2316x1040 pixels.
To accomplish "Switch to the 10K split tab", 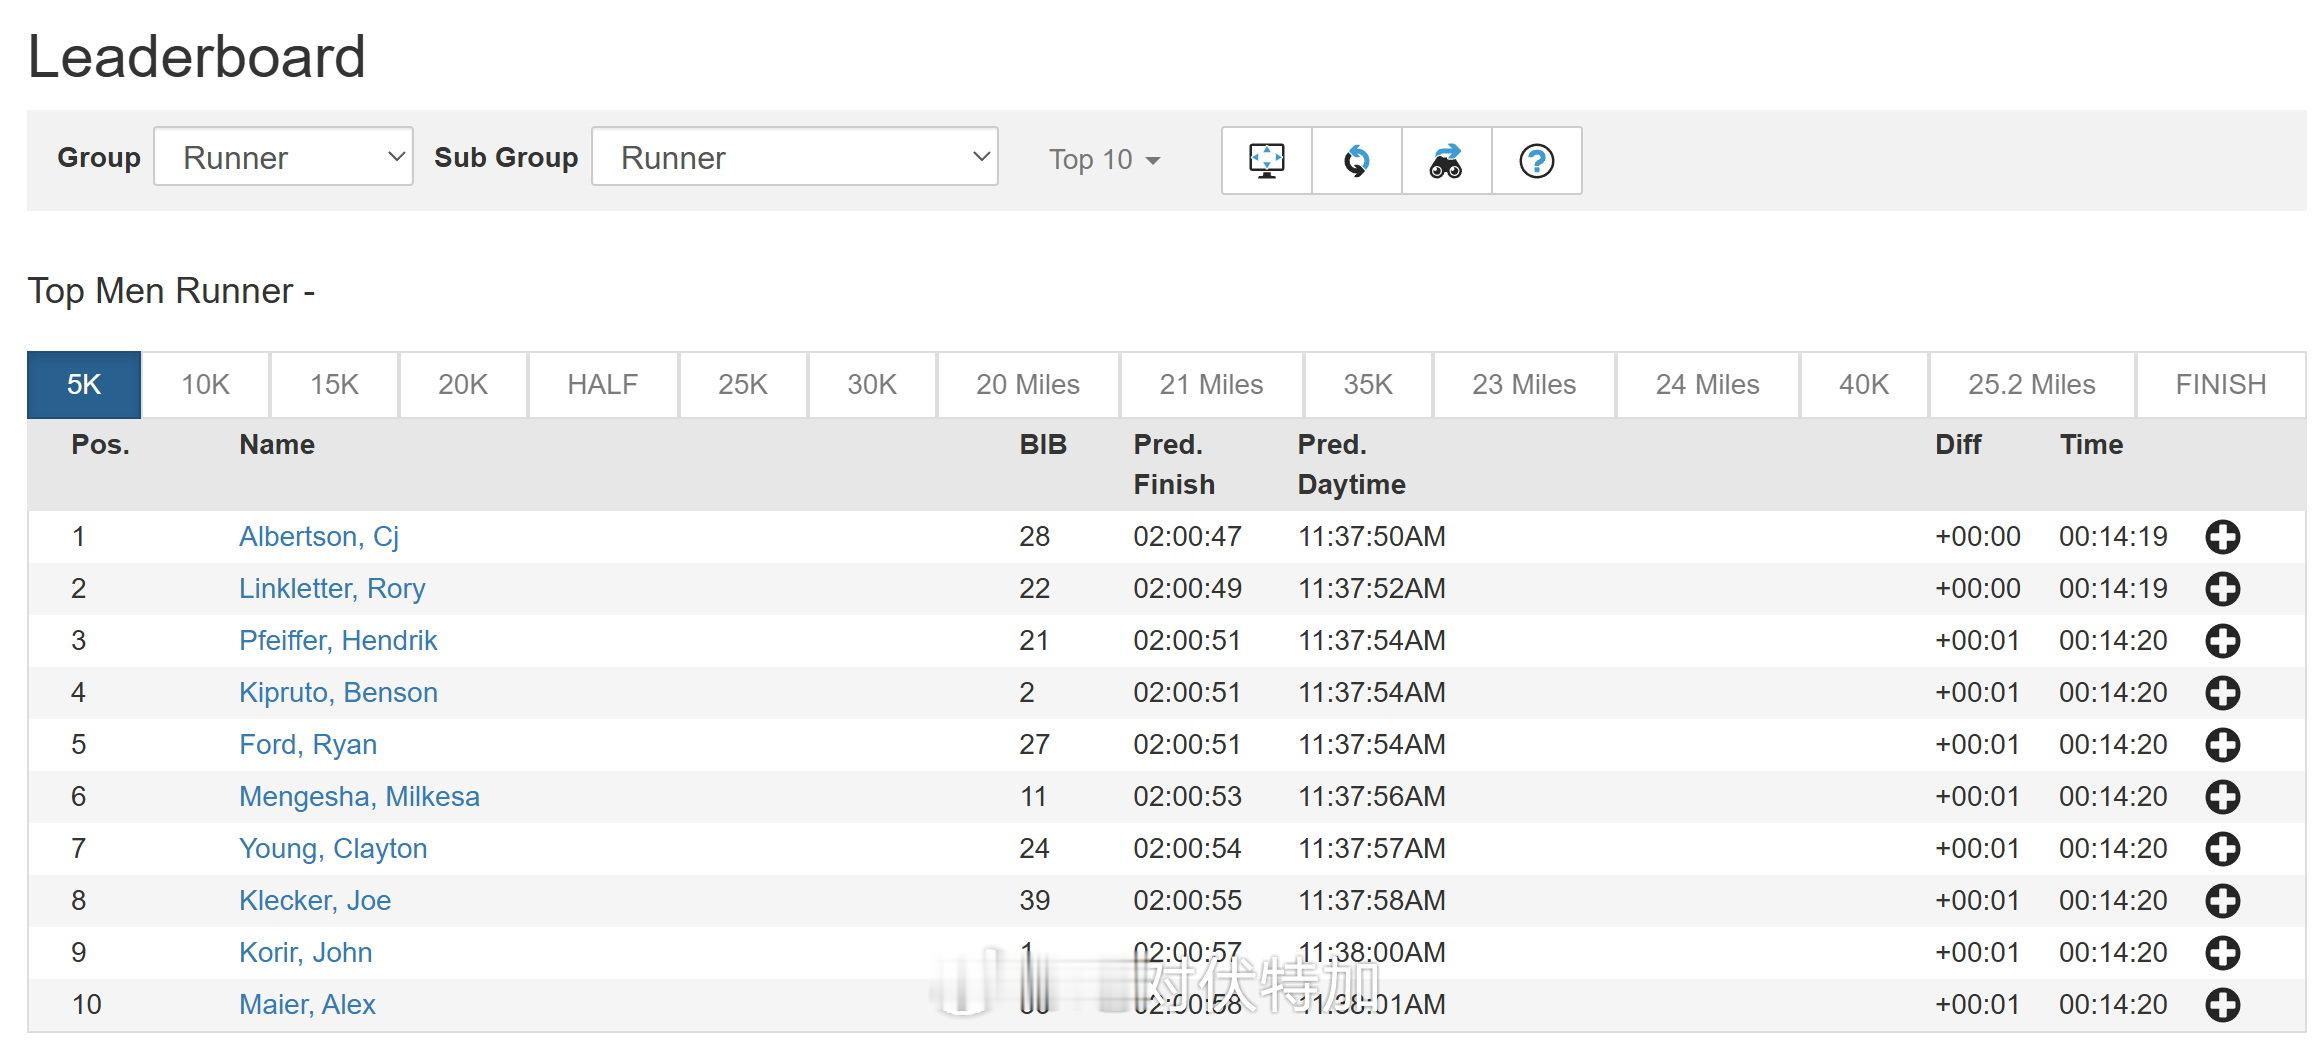I will point(205,385).
